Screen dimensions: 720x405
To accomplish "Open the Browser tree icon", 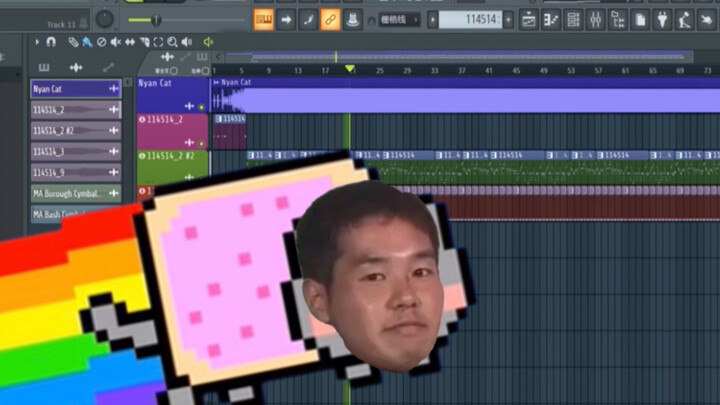I will point(618,20).
